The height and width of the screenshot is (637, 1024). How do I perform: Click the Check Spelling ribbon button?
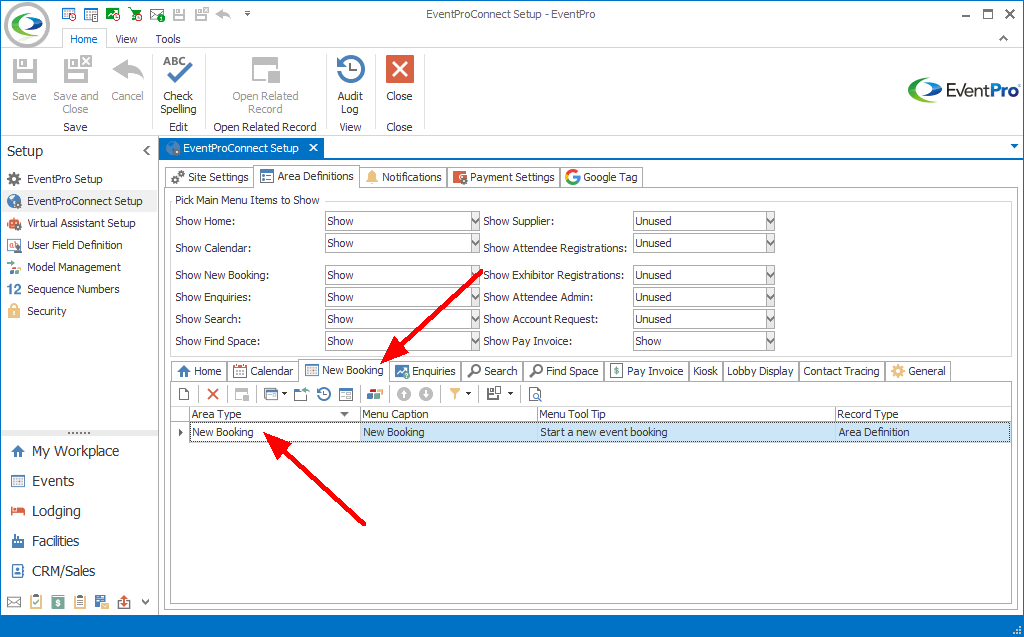coord(178,86)
